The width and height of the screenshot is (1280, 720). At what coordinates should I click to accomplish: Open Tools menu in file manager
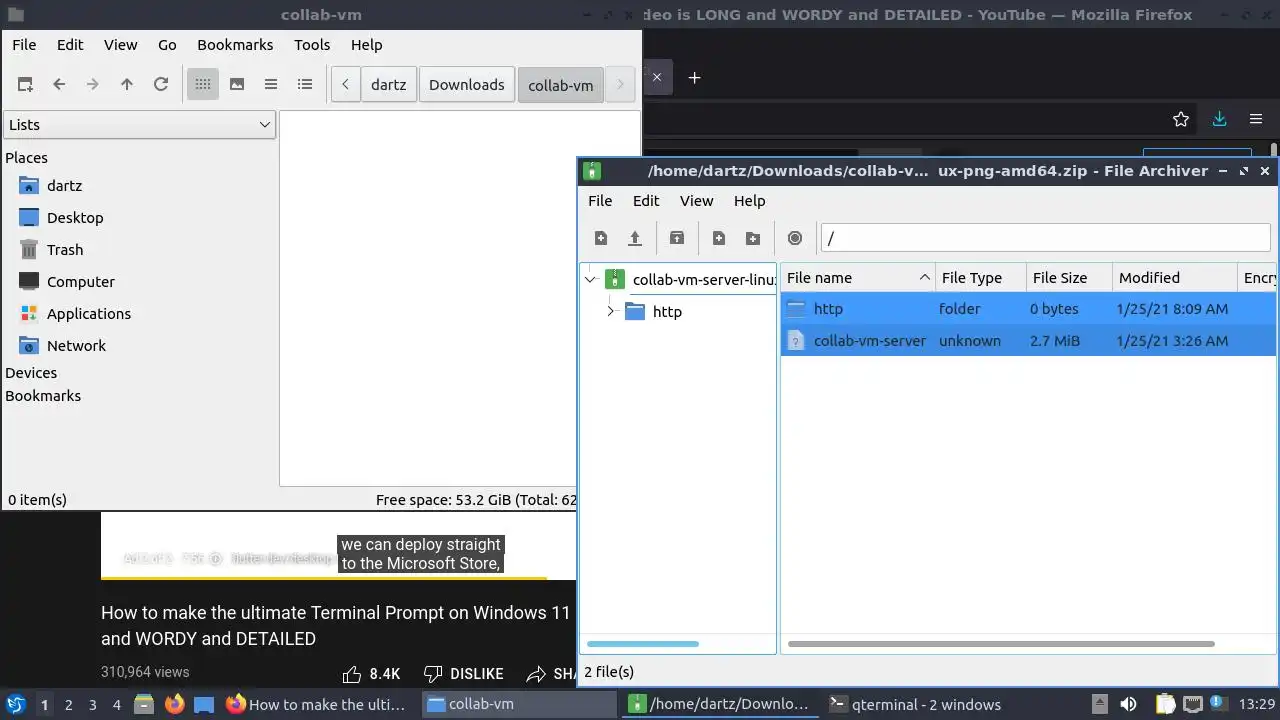[312, 45]
